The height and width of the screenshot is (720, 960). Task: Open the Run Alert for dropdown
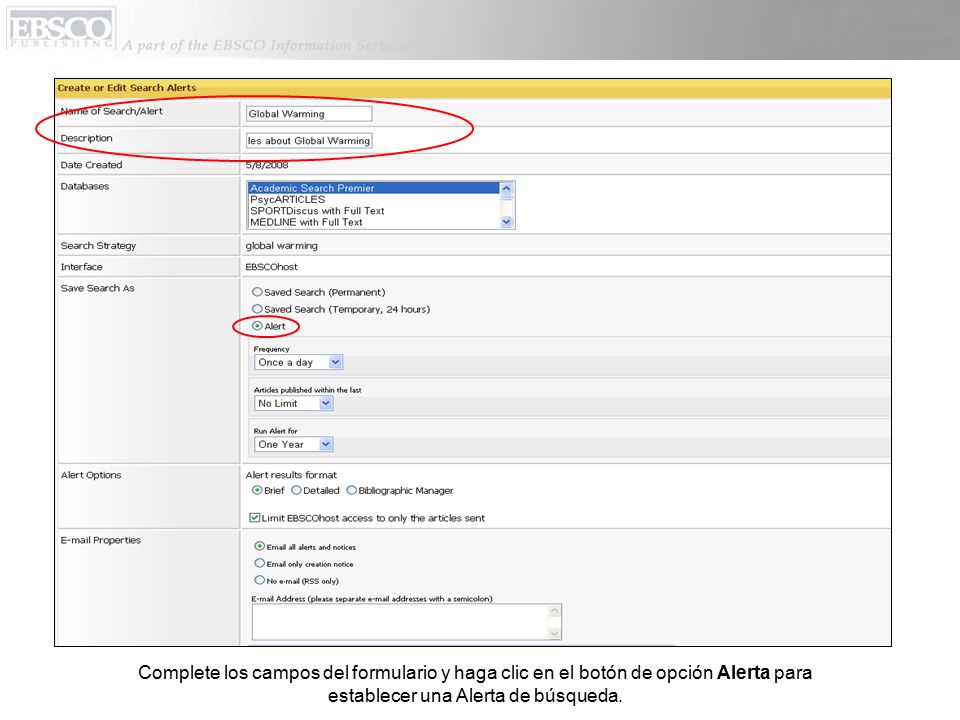click(293, 444)
